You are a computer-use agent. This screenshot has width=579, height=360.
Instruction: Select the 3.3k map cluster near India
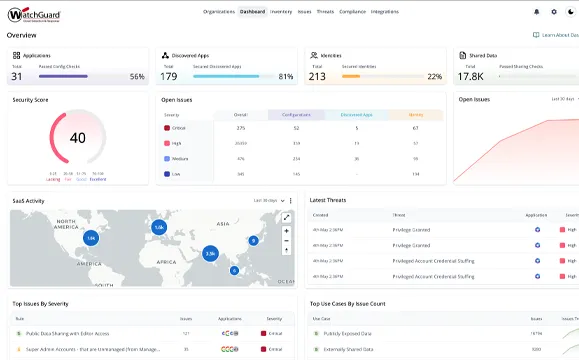(210, 254)
